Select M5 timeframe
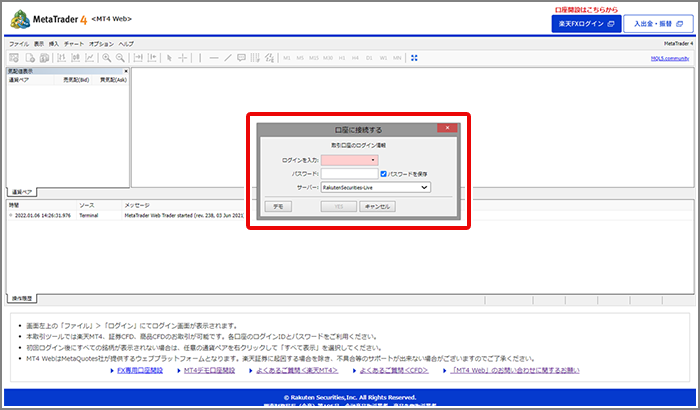This screenshot has width=700, height=410. click(300, 58)
